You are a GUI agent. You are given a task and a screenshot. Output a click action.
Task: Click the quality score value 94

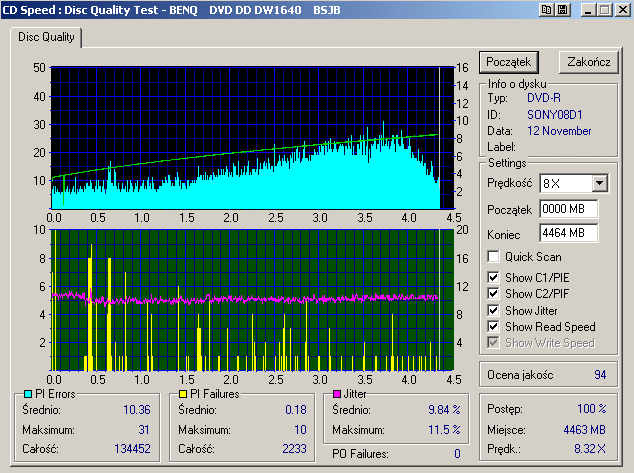point(600,375)
